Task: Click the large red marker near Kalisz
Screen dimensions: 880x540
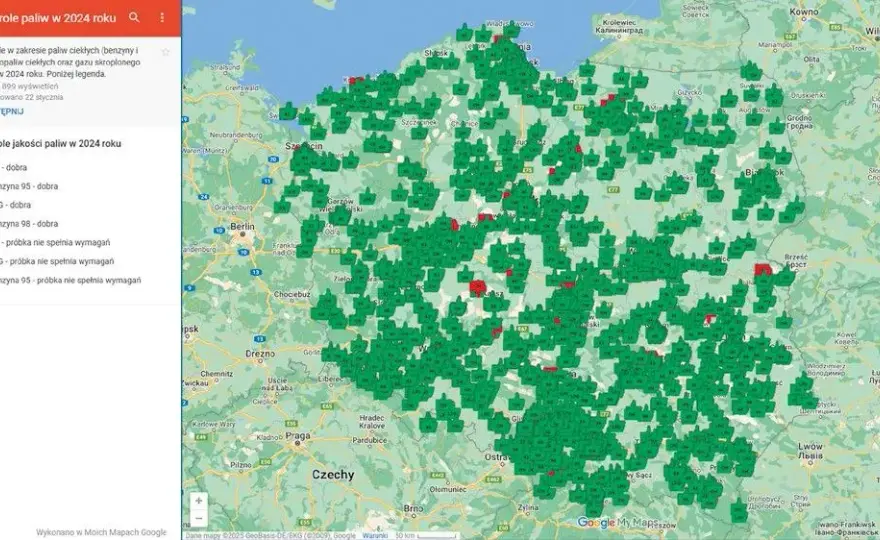Action: pos(478,288)
